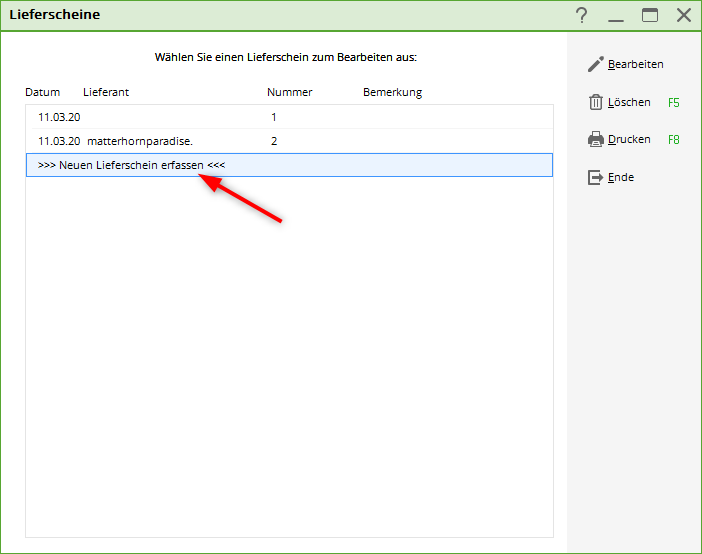Click the green F8 shortcut label
This screenshot has height=554, width=702.
click(x=674, y=140)
